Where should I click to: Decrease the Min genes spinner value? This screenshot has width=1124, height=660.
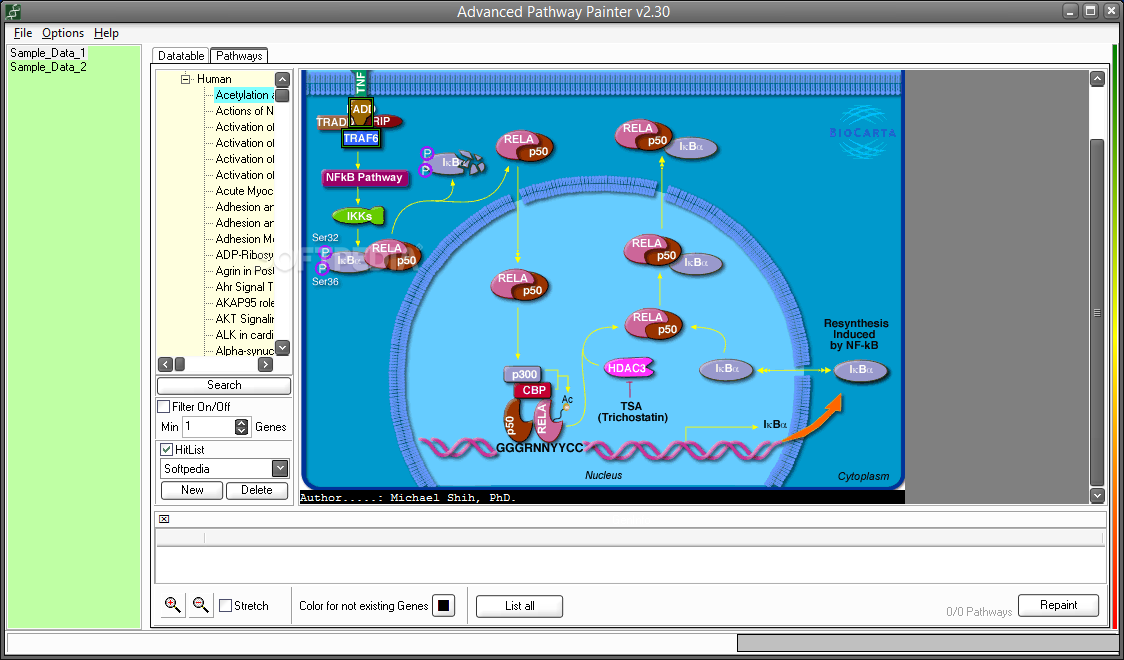coord(242,431)
